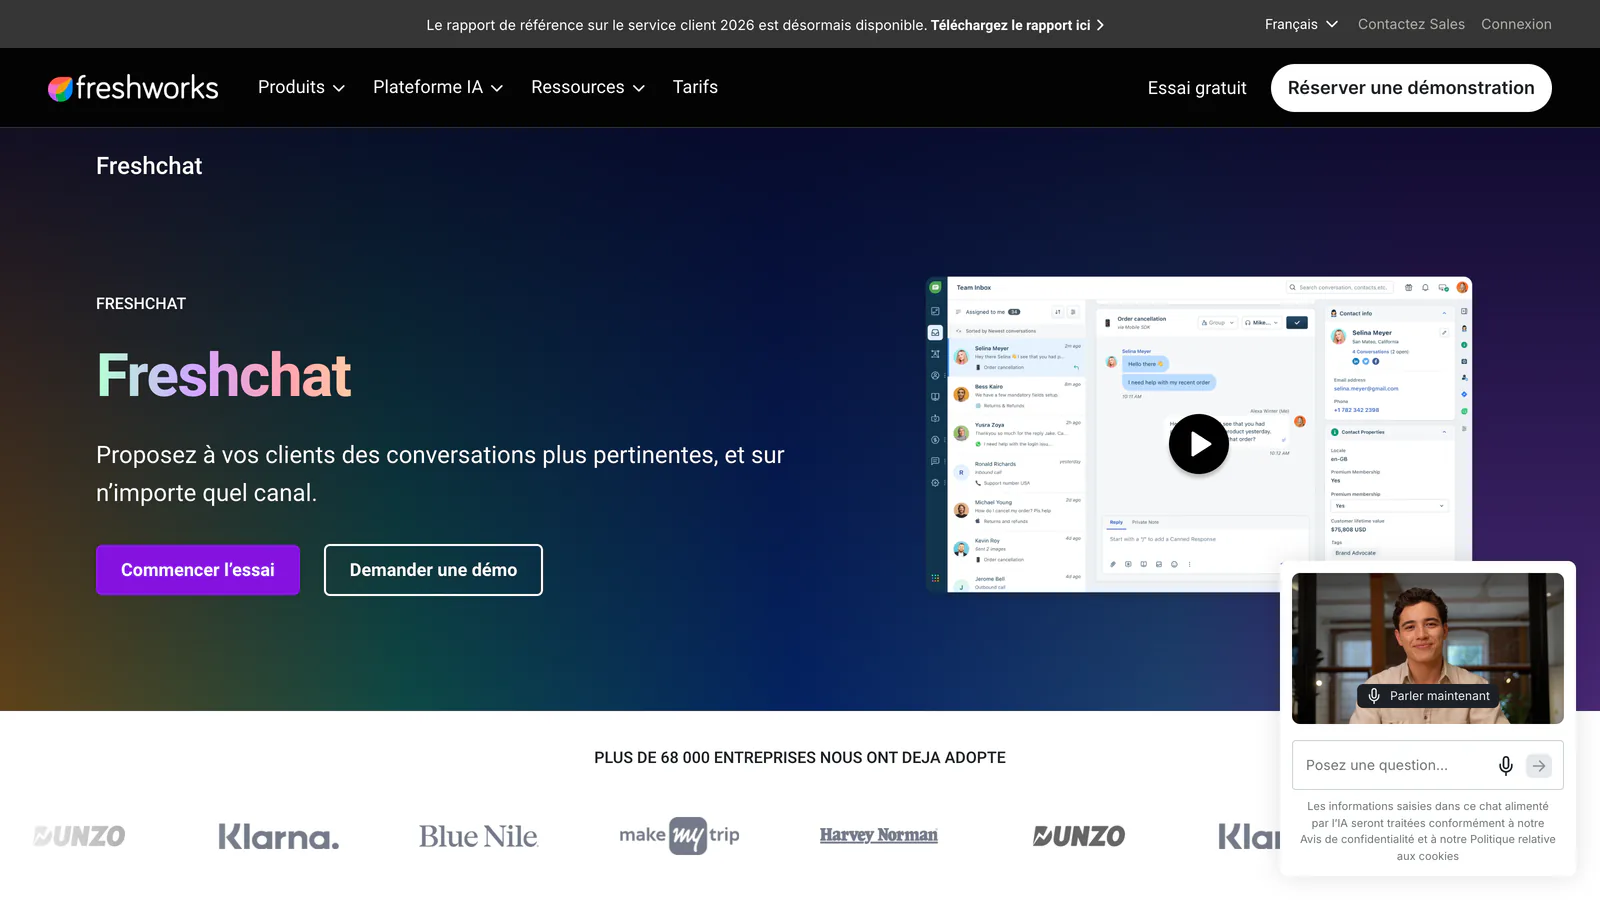Viewport: 1600px width, 900px height.
Task: Click the send arrow icon in chat
Action: pos(1539,766)
